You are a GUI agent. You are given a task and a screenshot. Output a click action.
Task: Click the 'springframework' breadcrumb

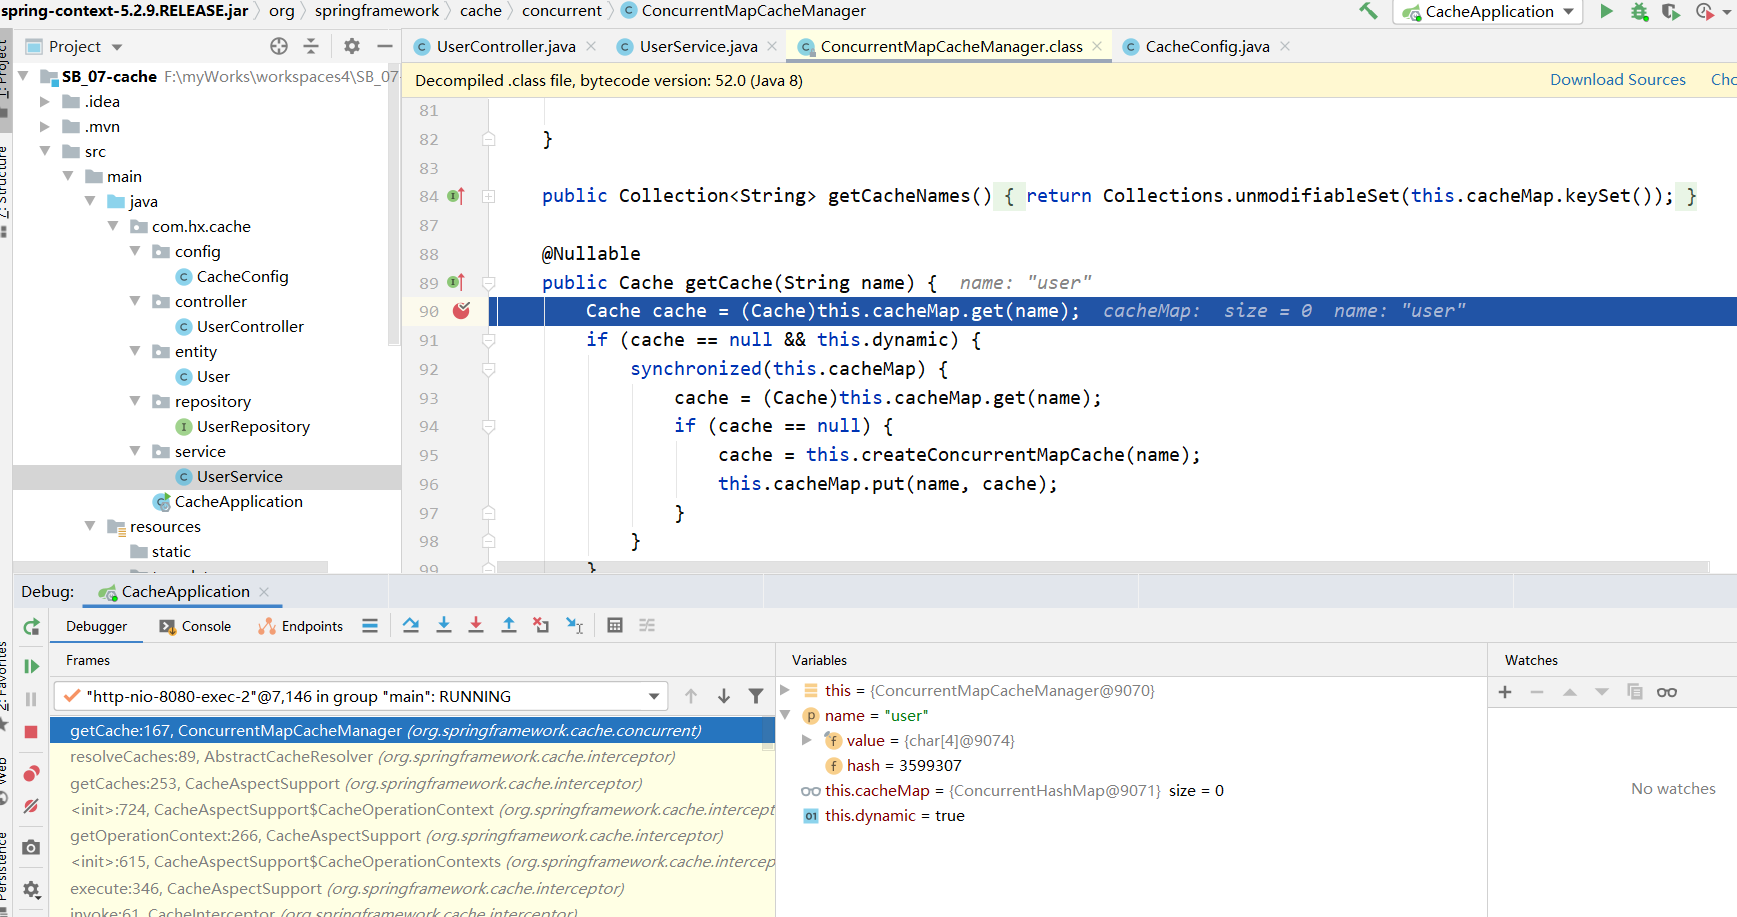point(376,11)
